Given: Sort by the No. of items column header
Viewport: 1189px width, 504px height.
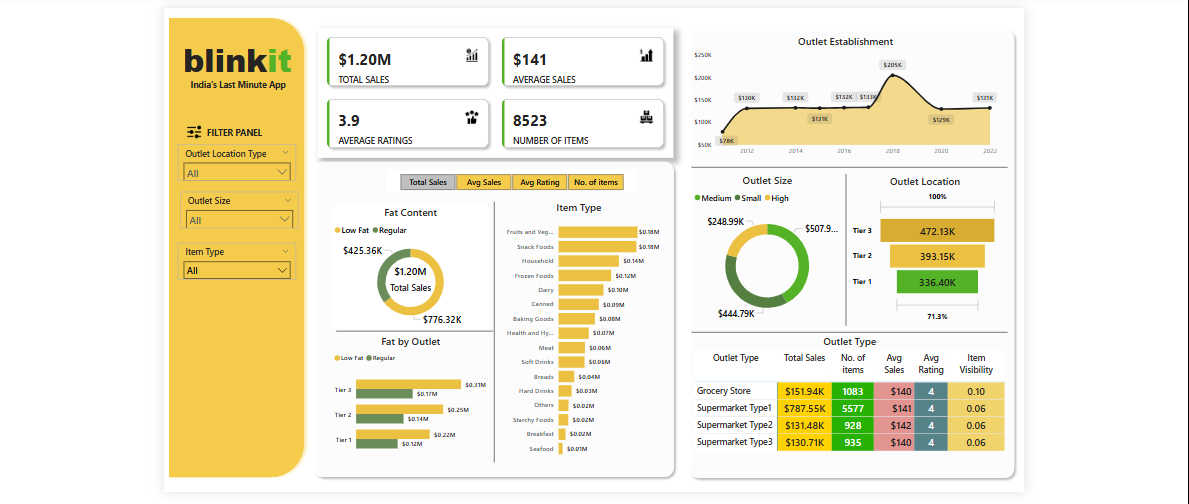Looking at the screenshot, I should point(853,364).
